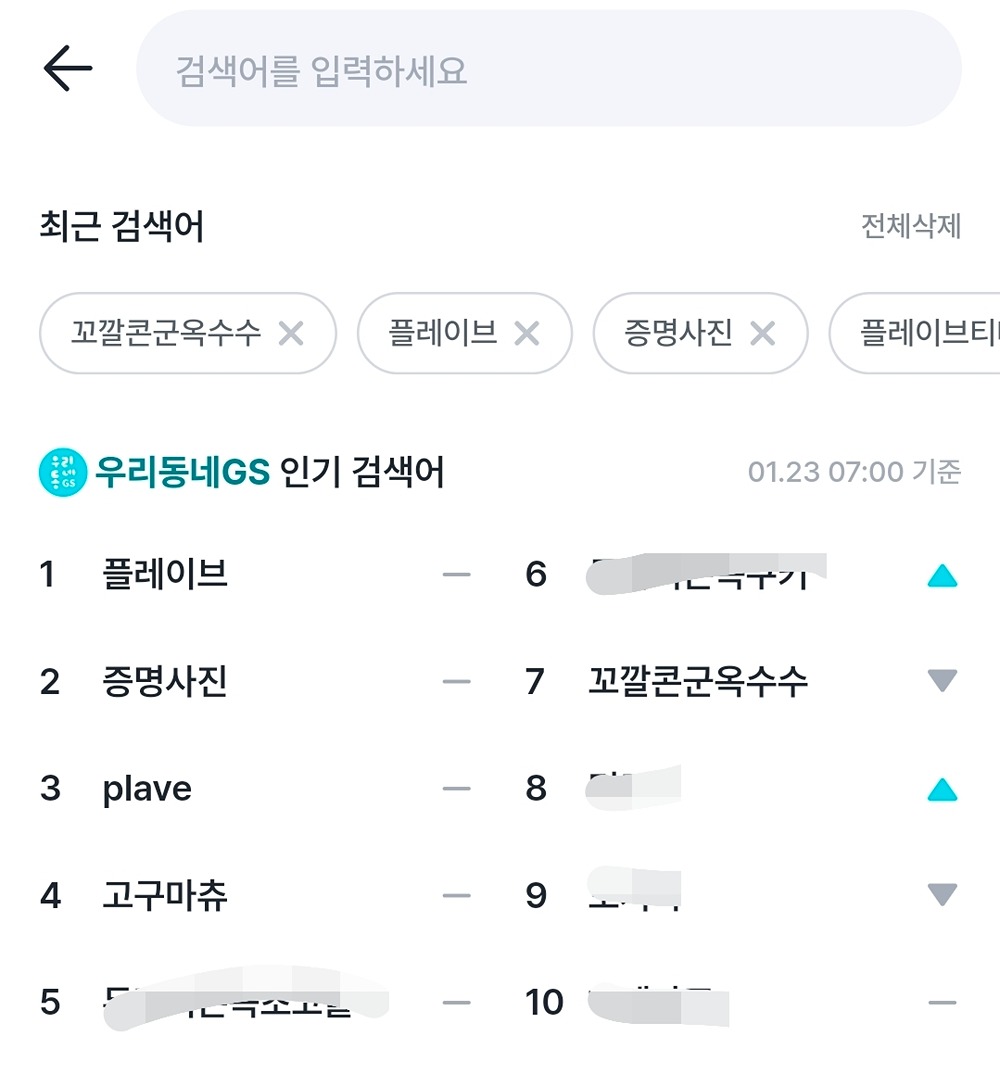1000x1074 pixels.
Task: Remove 증명사진 recent search chip
Action: (x=763, y=333)
